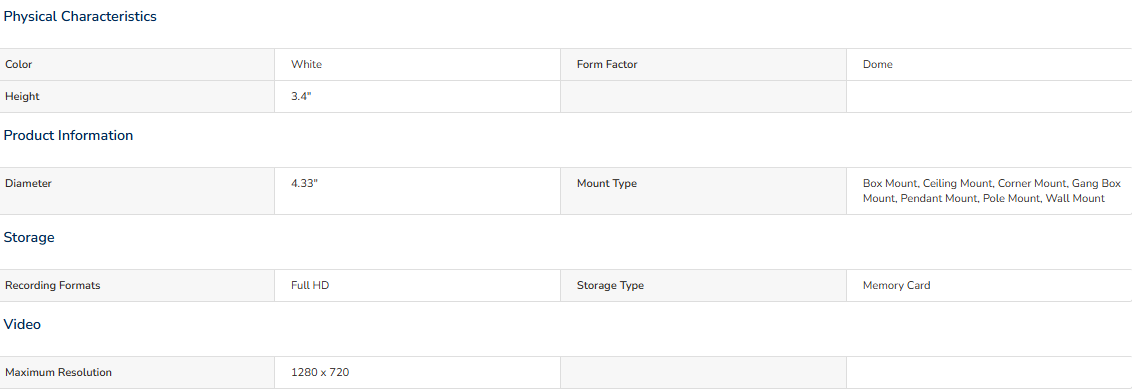Screen dimensions: 1132x391
Task: Select the mount types list text
Action: click(x=992, y=191)
